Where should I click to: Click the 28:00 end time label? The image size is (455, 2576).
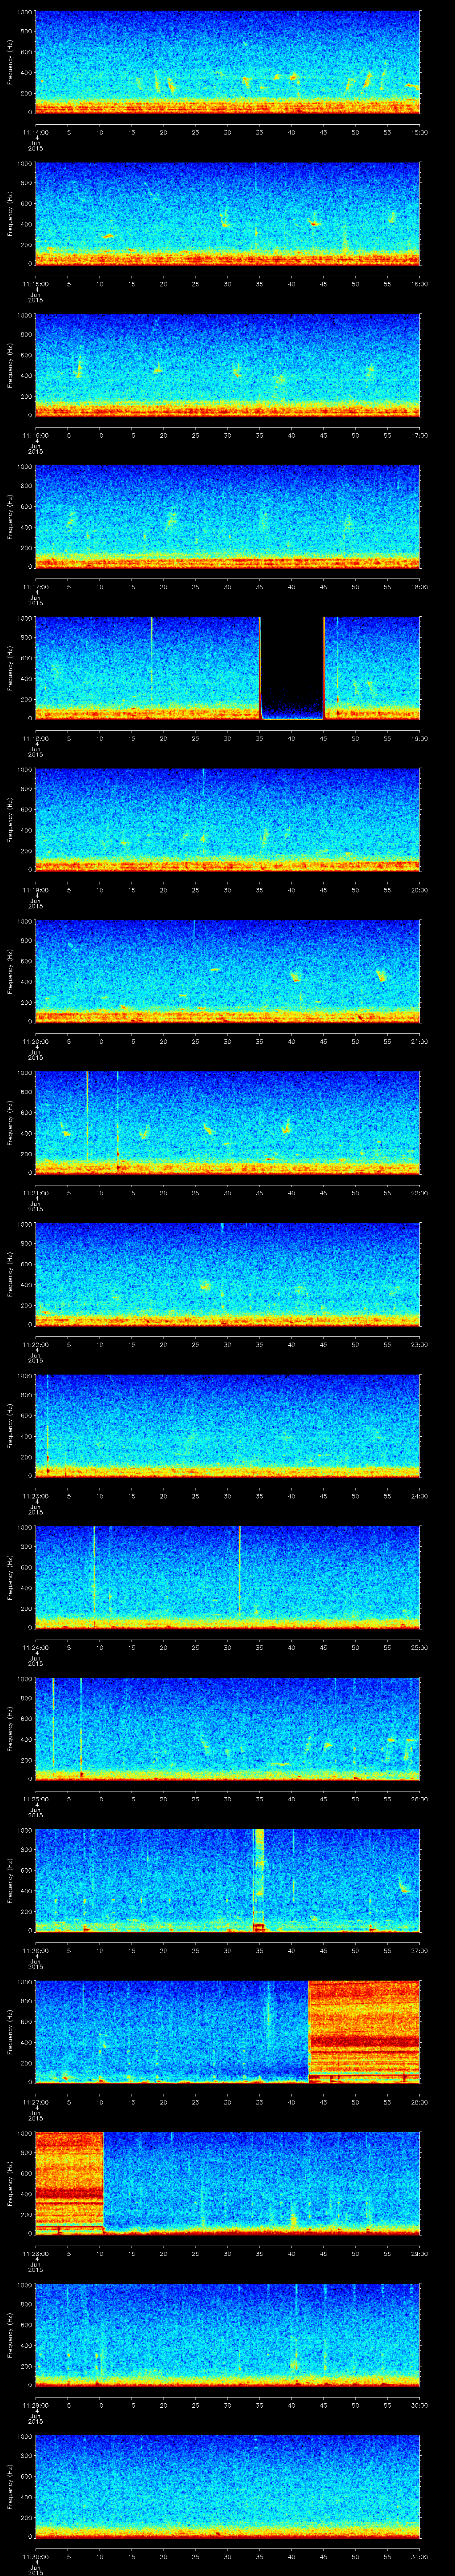click(419, 2101)
